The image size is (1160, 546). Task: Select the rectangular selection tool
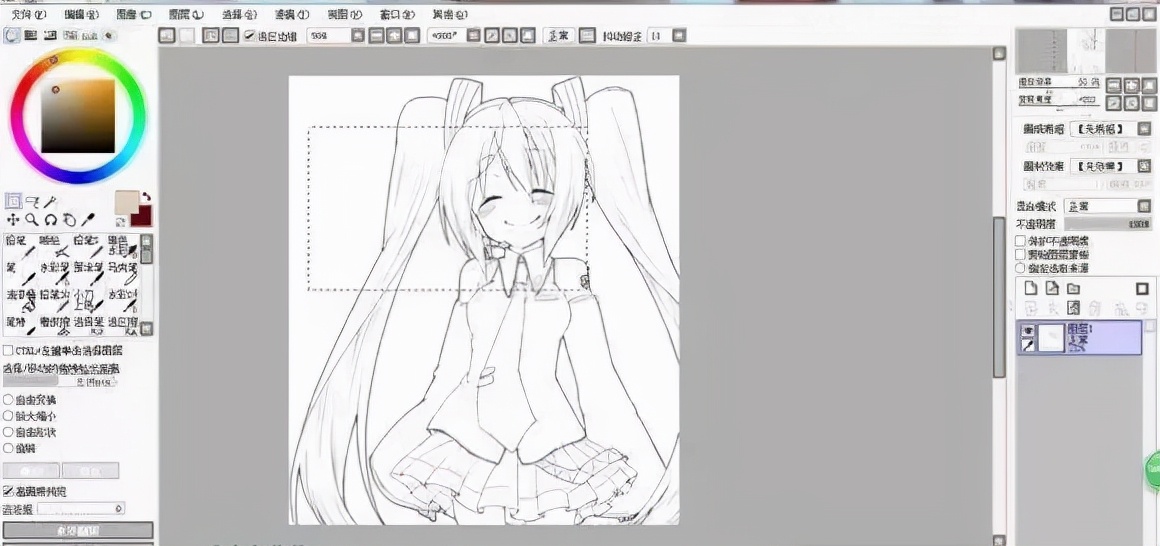[x=13, y=201]
